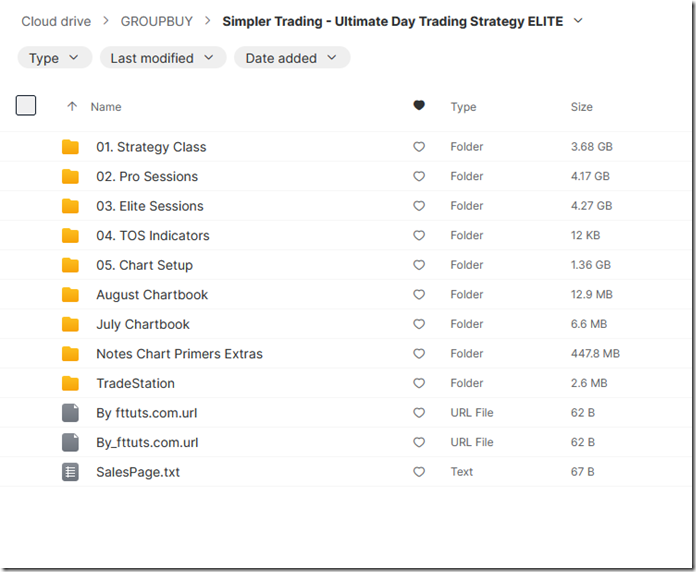Image resolution: width=696 pixels, height=572 pixels.
Task: Click the 01. Strategy Class folder icon
Action: click(x=70, y=147)
